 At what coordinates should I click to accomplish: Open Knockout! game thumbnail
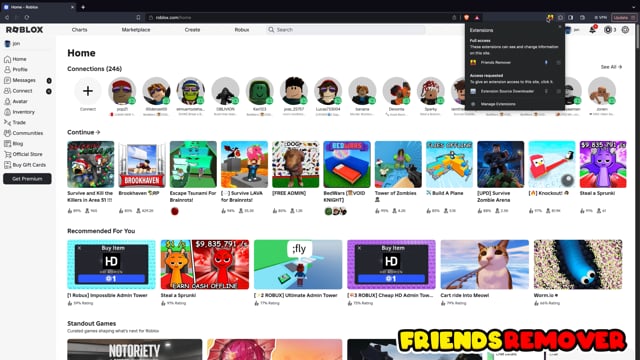(552, 164)
